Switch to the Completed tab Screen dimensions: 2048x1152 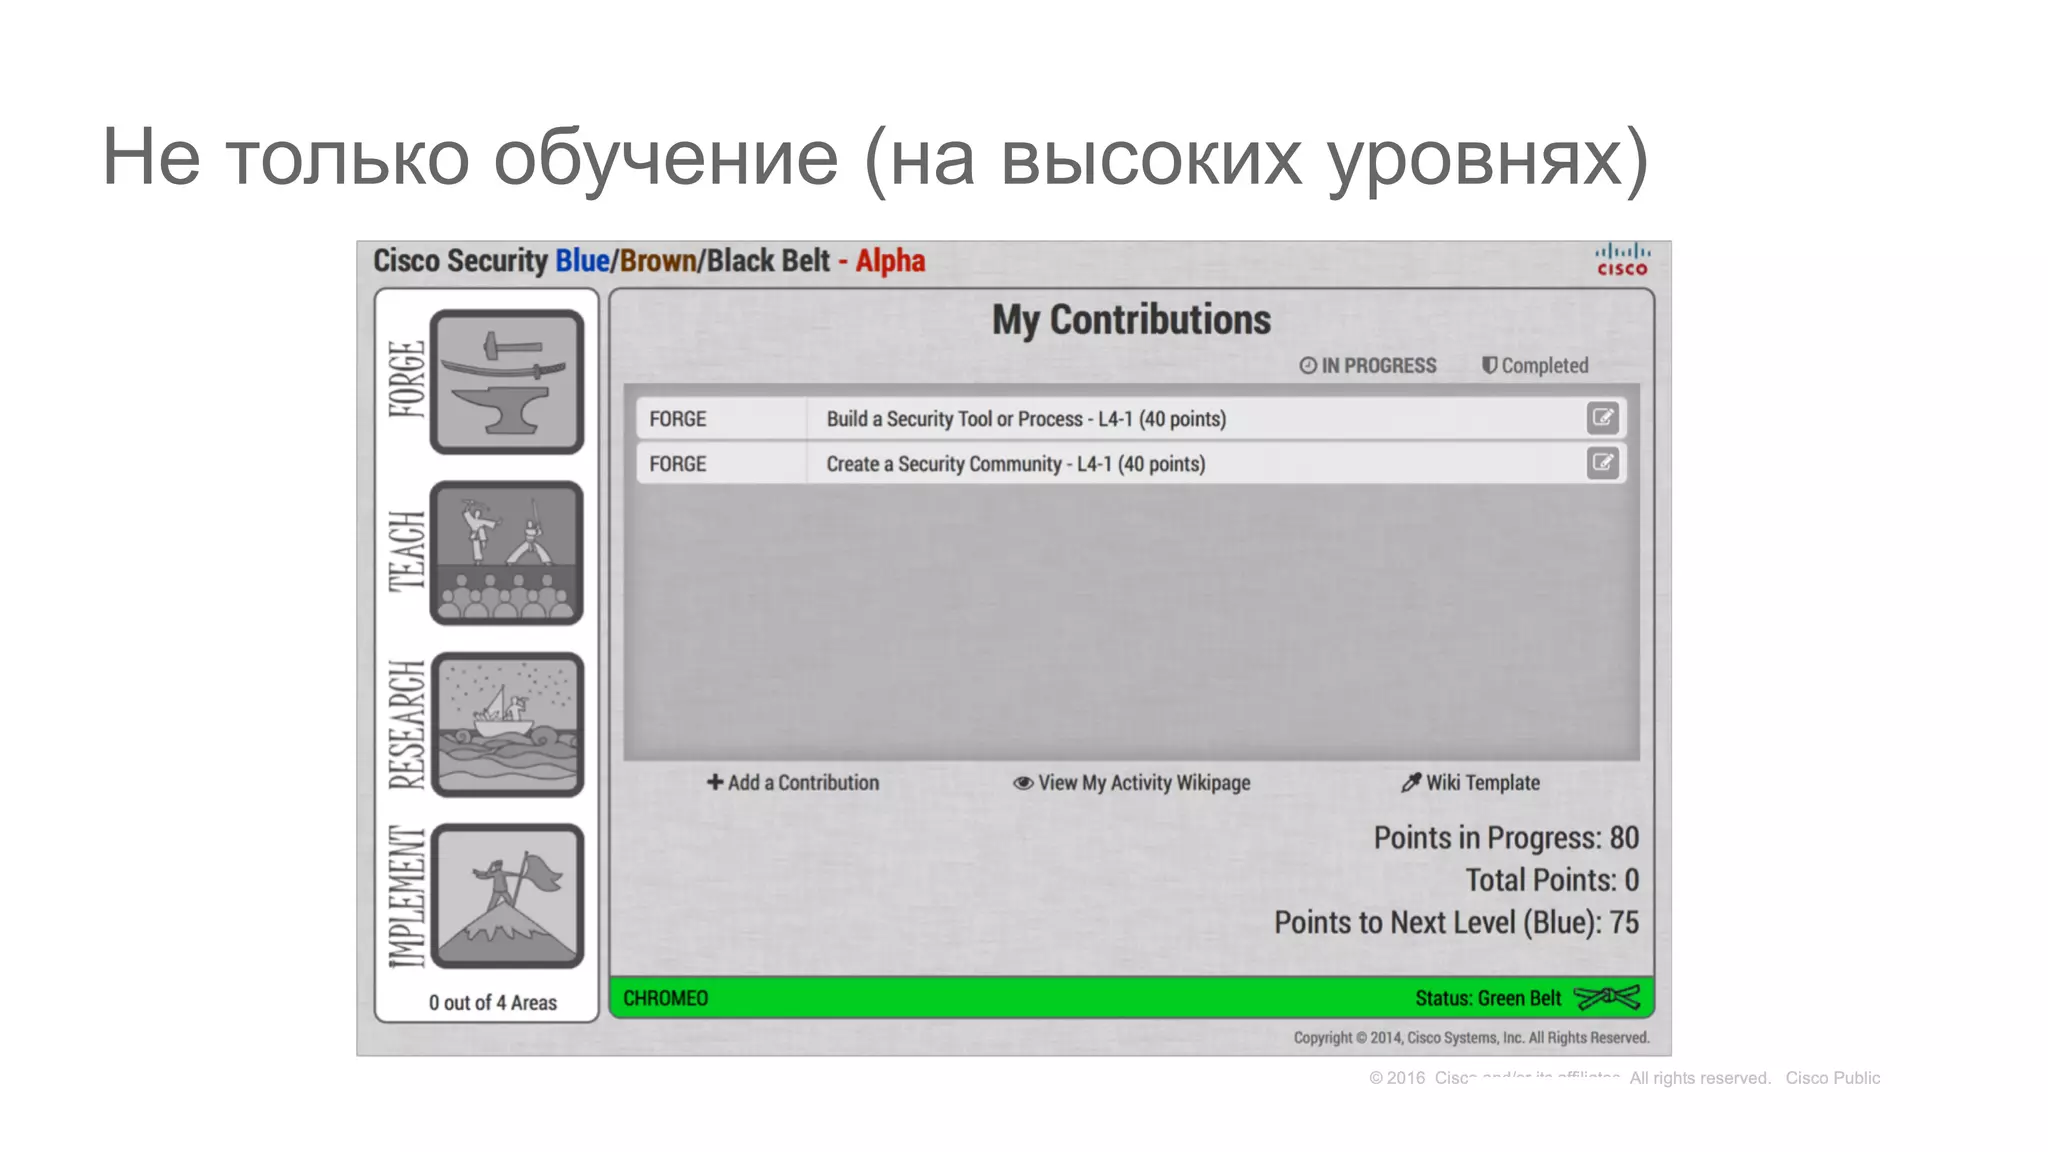coord(1535,366)
